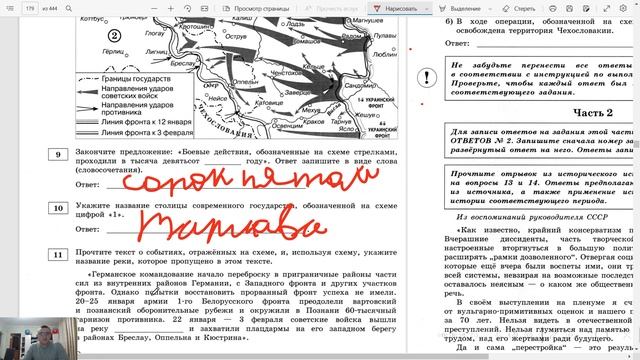Expand the Нарисовать pen options dropdown
This screenshot has width=640, height=360.
427,9
